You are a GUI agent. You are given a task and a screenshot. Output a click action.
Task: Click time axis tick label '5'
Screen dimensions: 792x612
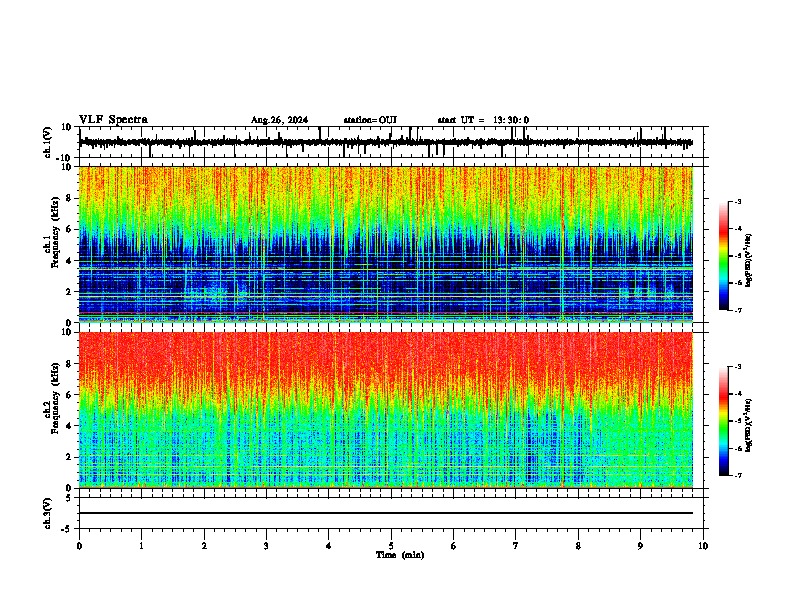pyautogui.click(x=391, y=546)
